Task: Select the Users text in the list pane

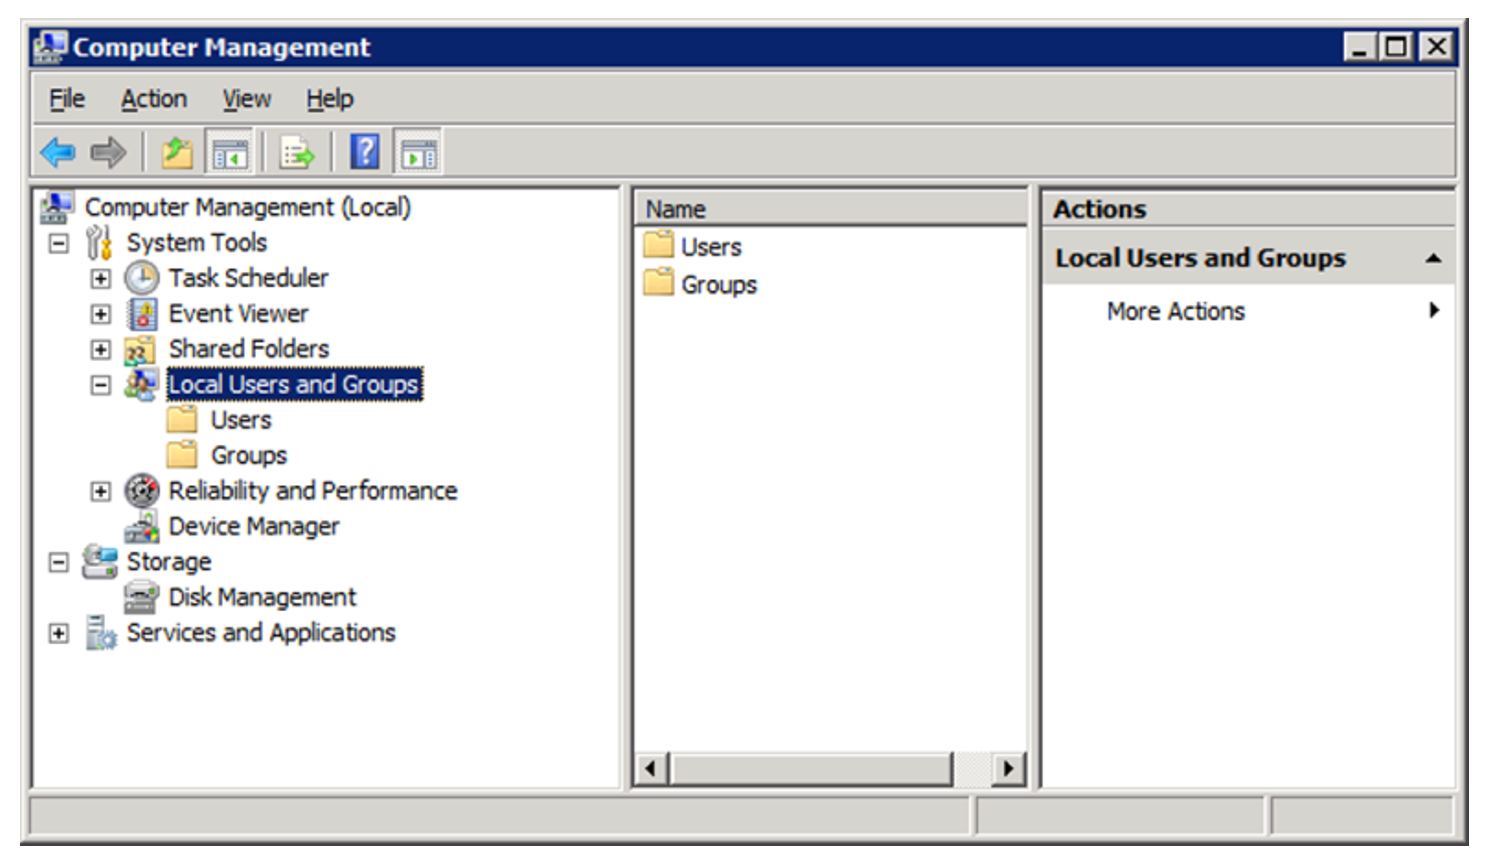Action: [x=711, y=247]
